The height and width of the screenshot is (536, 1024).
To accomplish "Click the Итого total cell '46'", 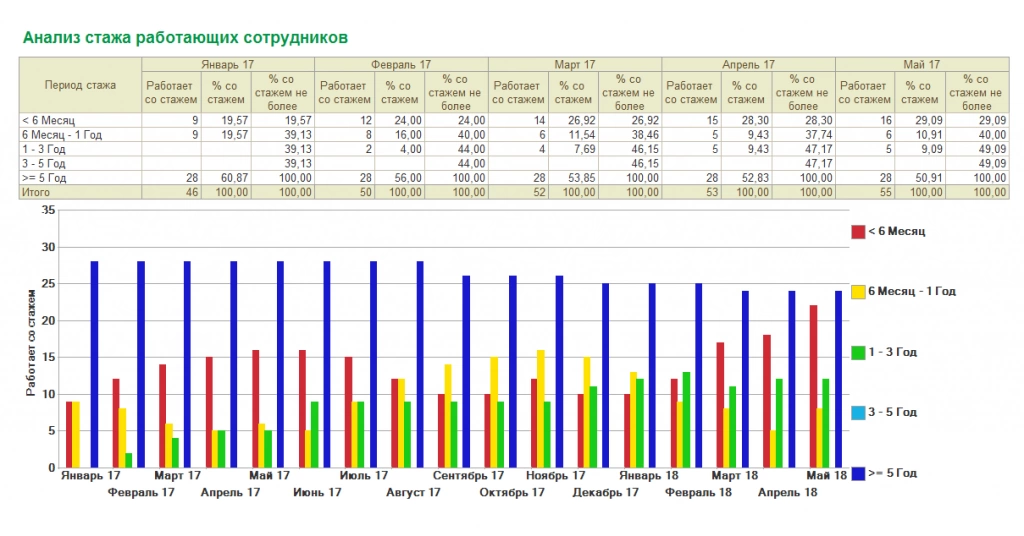I will [x=171, y=192].
